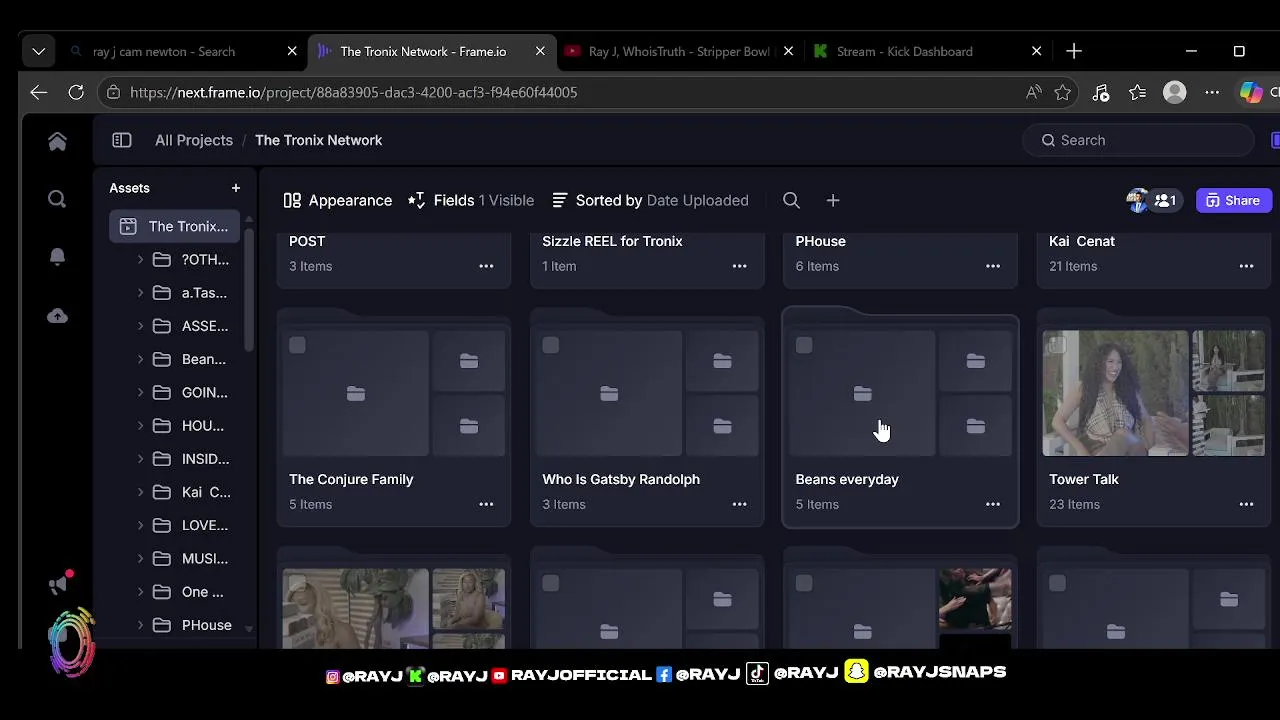Open search from the left sidebar
The height and width of the screenshot is (720, 1280).
(x=57, y=199)
